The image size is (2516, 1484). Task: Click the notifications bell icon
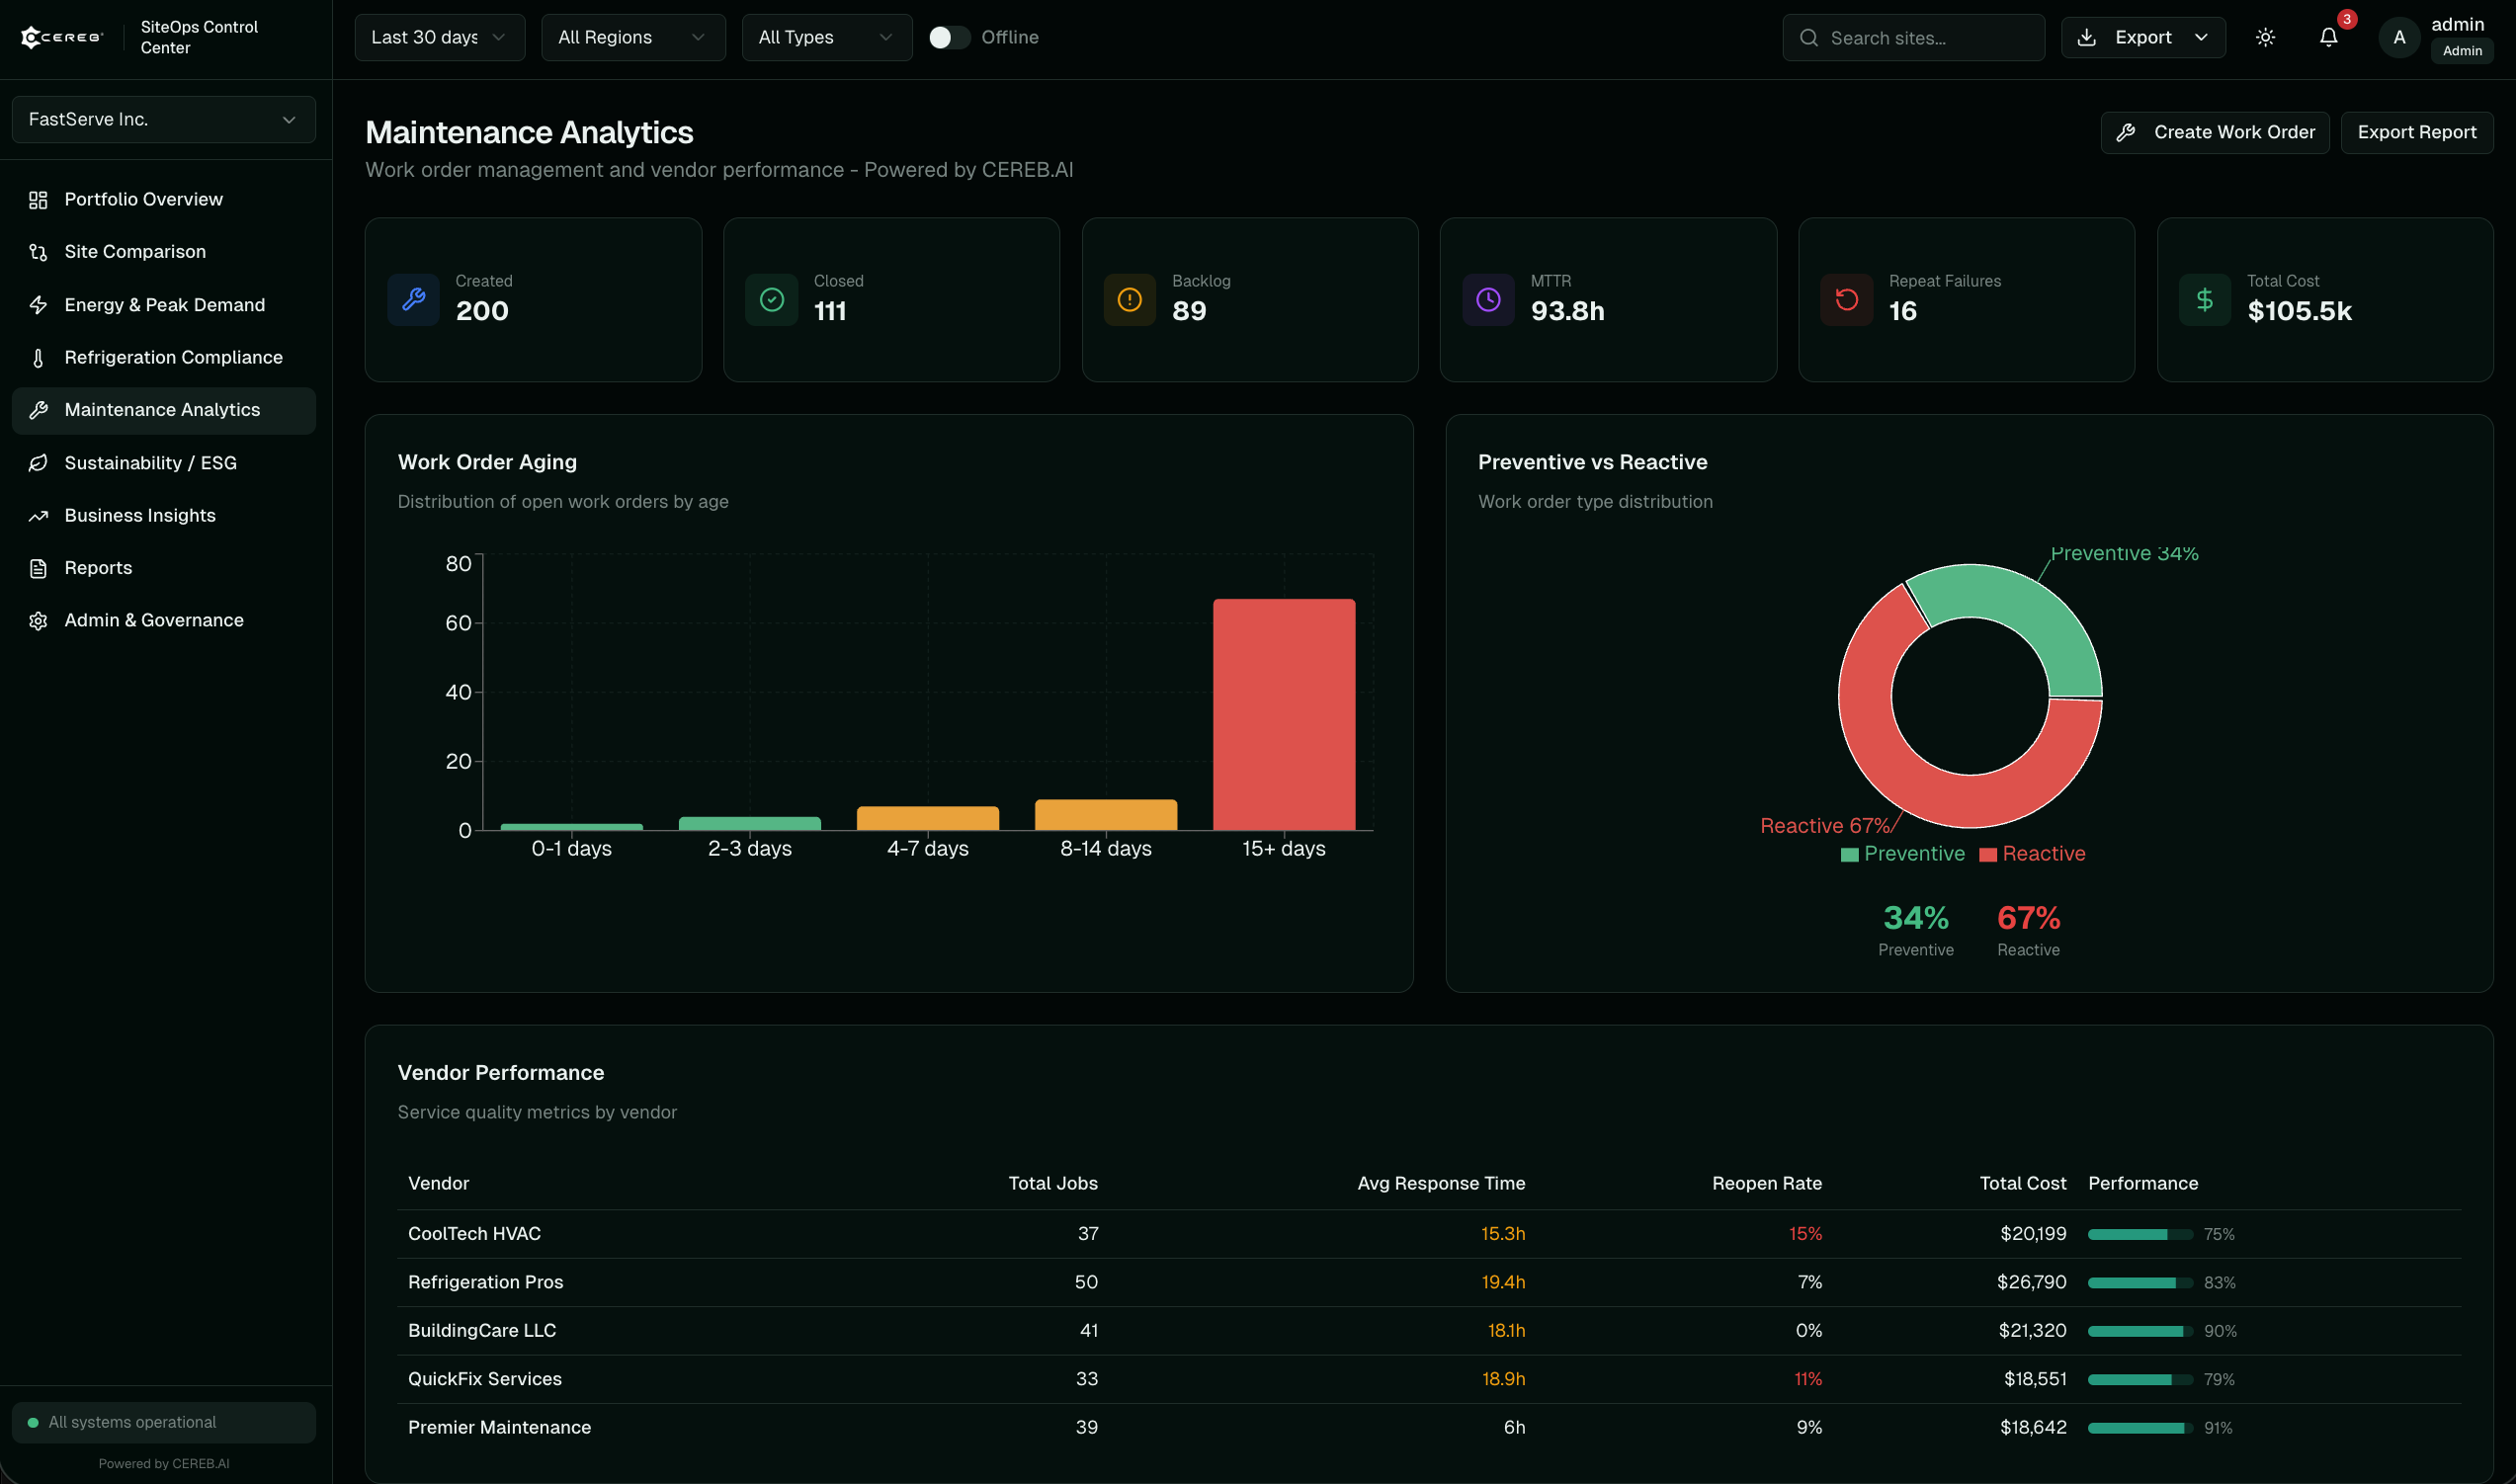[x=2327, y=37]
